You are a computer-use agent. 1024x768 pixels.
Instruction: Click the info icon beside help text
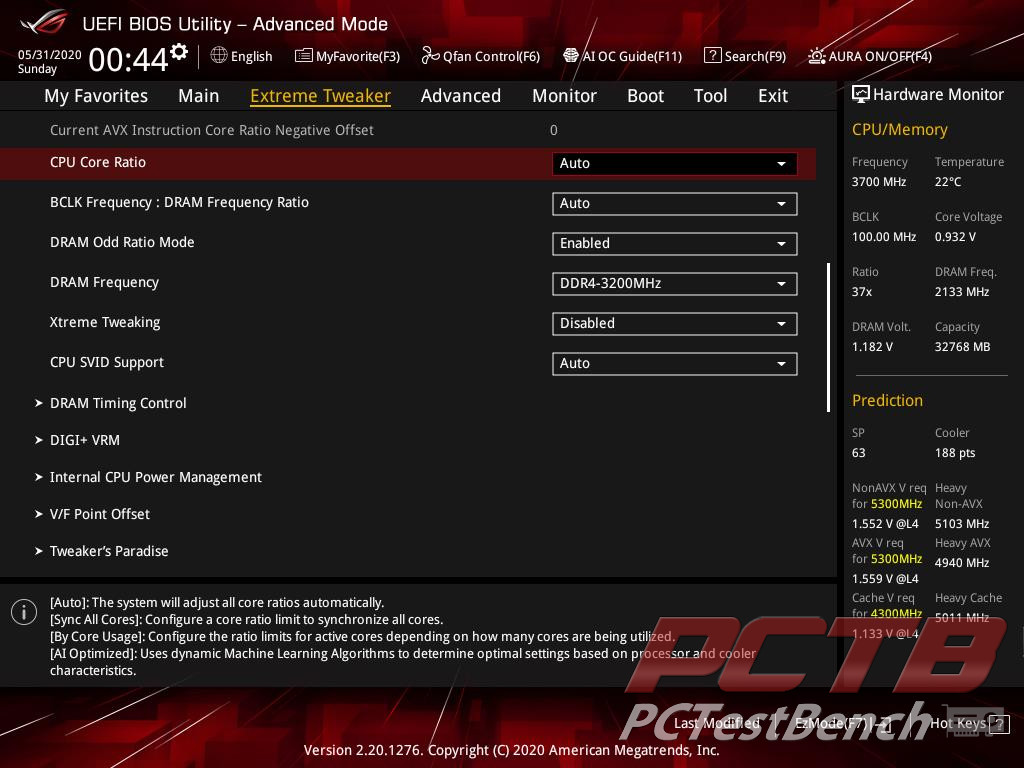(24, 612)
